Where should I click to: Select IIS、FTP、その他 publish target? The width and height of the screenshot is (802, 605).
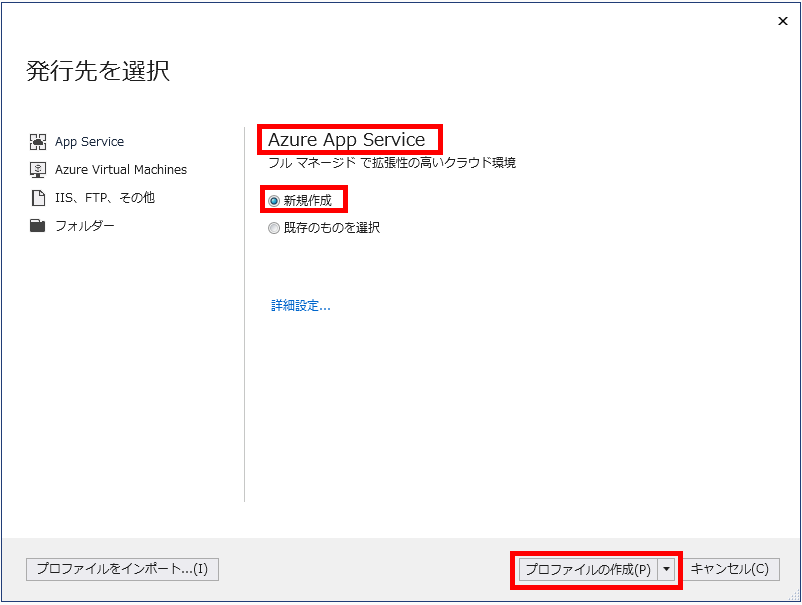pos(105,198)
